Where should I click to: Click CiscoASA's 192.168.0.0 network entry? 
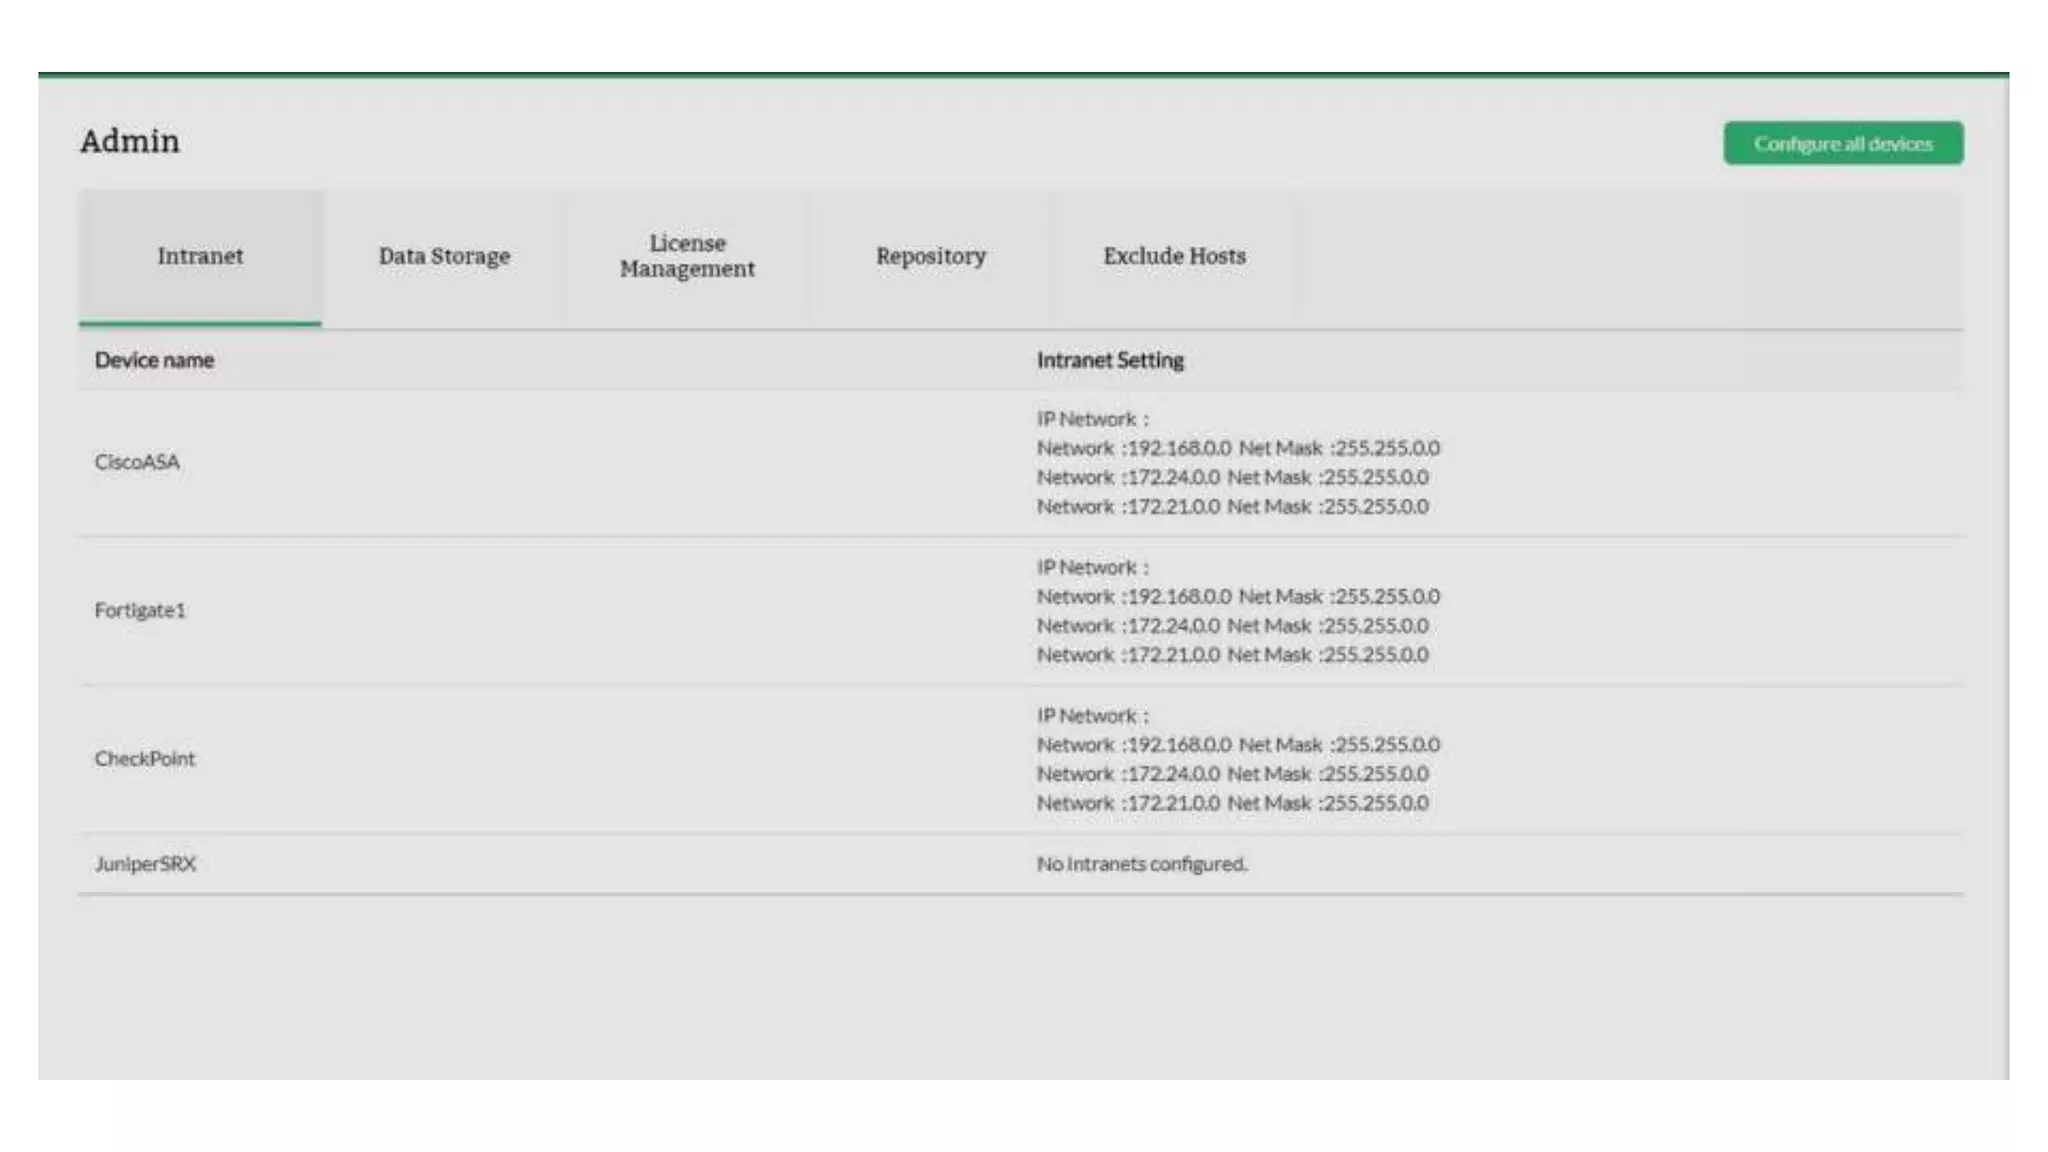pyautogui.click(x=1237, y=448)
